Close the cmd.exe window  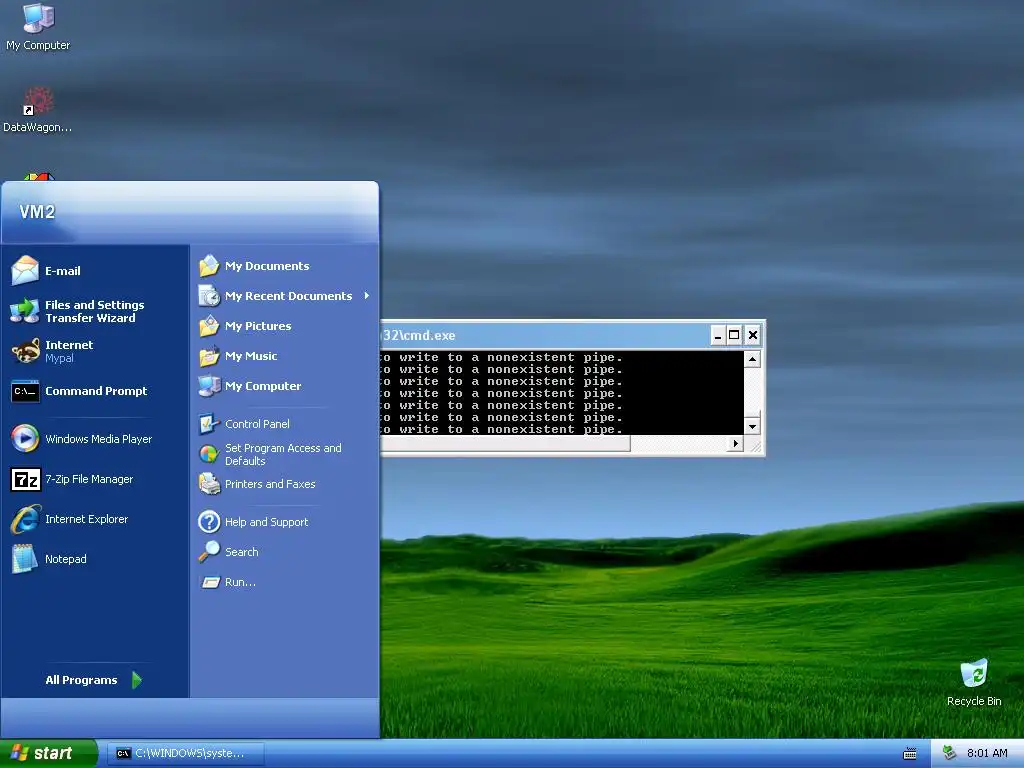(x=752, y=335)
